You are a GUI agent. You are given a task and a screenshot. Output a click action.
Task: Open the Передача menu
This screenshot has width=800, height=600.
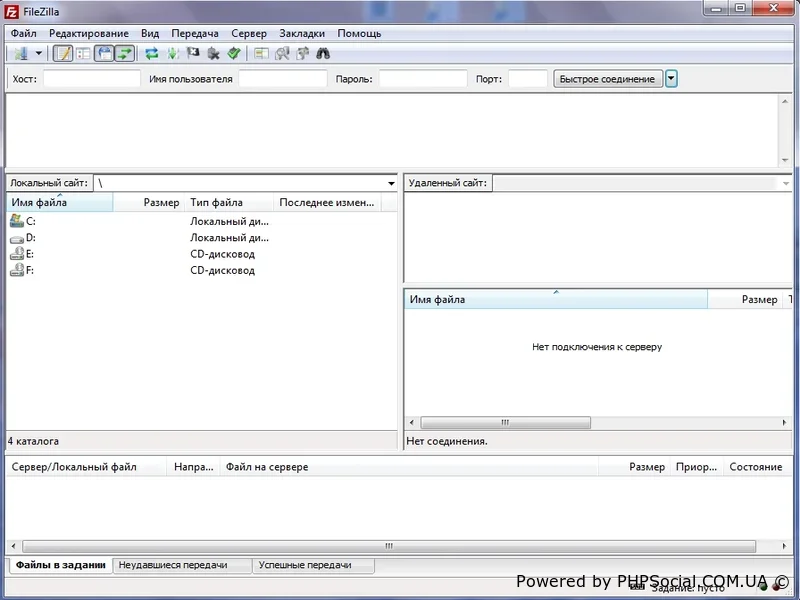point(194,33)
